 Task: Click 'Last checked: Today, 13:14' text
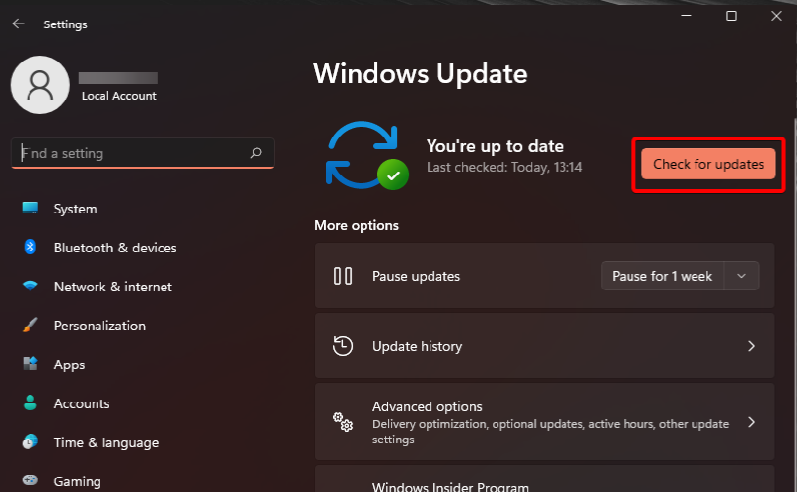click(504, 167)
